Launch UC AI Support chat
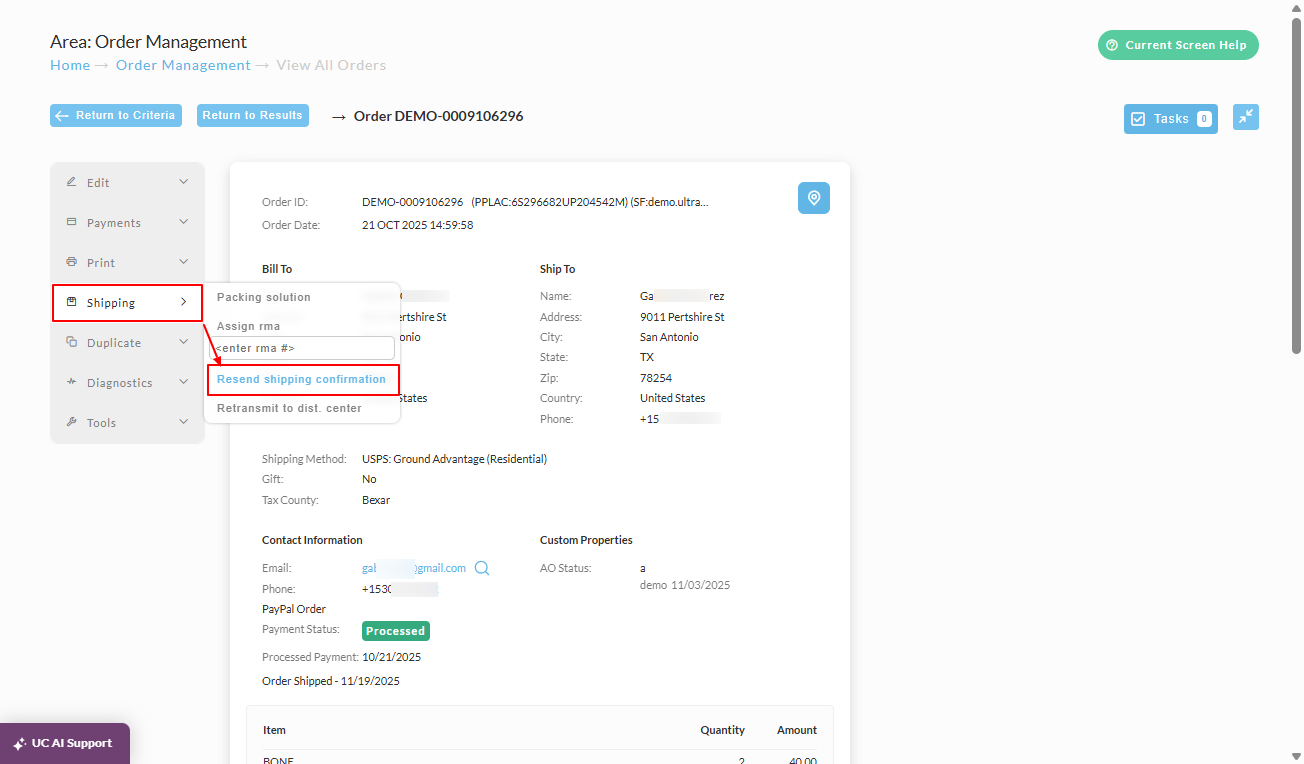The image size is (1304, 764). (x=65, y=744)
